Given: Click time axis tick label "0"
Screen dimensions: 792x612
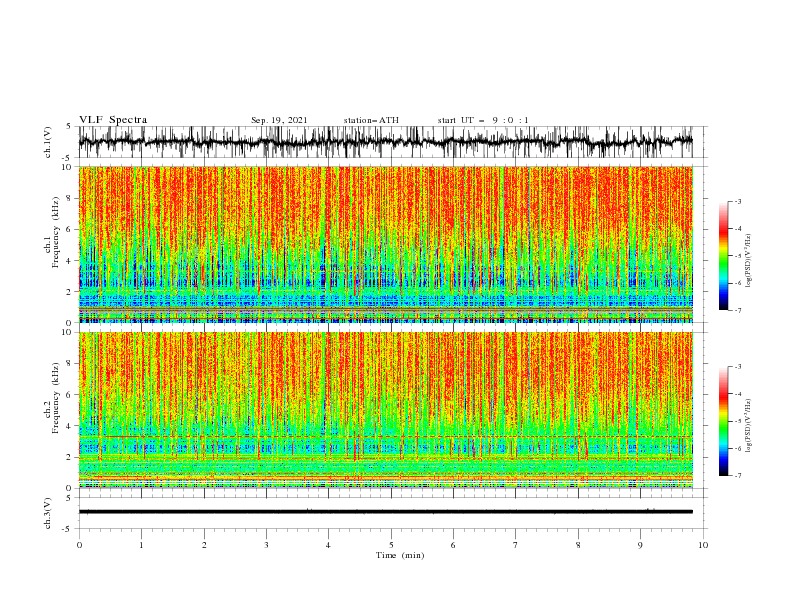Looking at the screenshot, I should click(79, 545).
